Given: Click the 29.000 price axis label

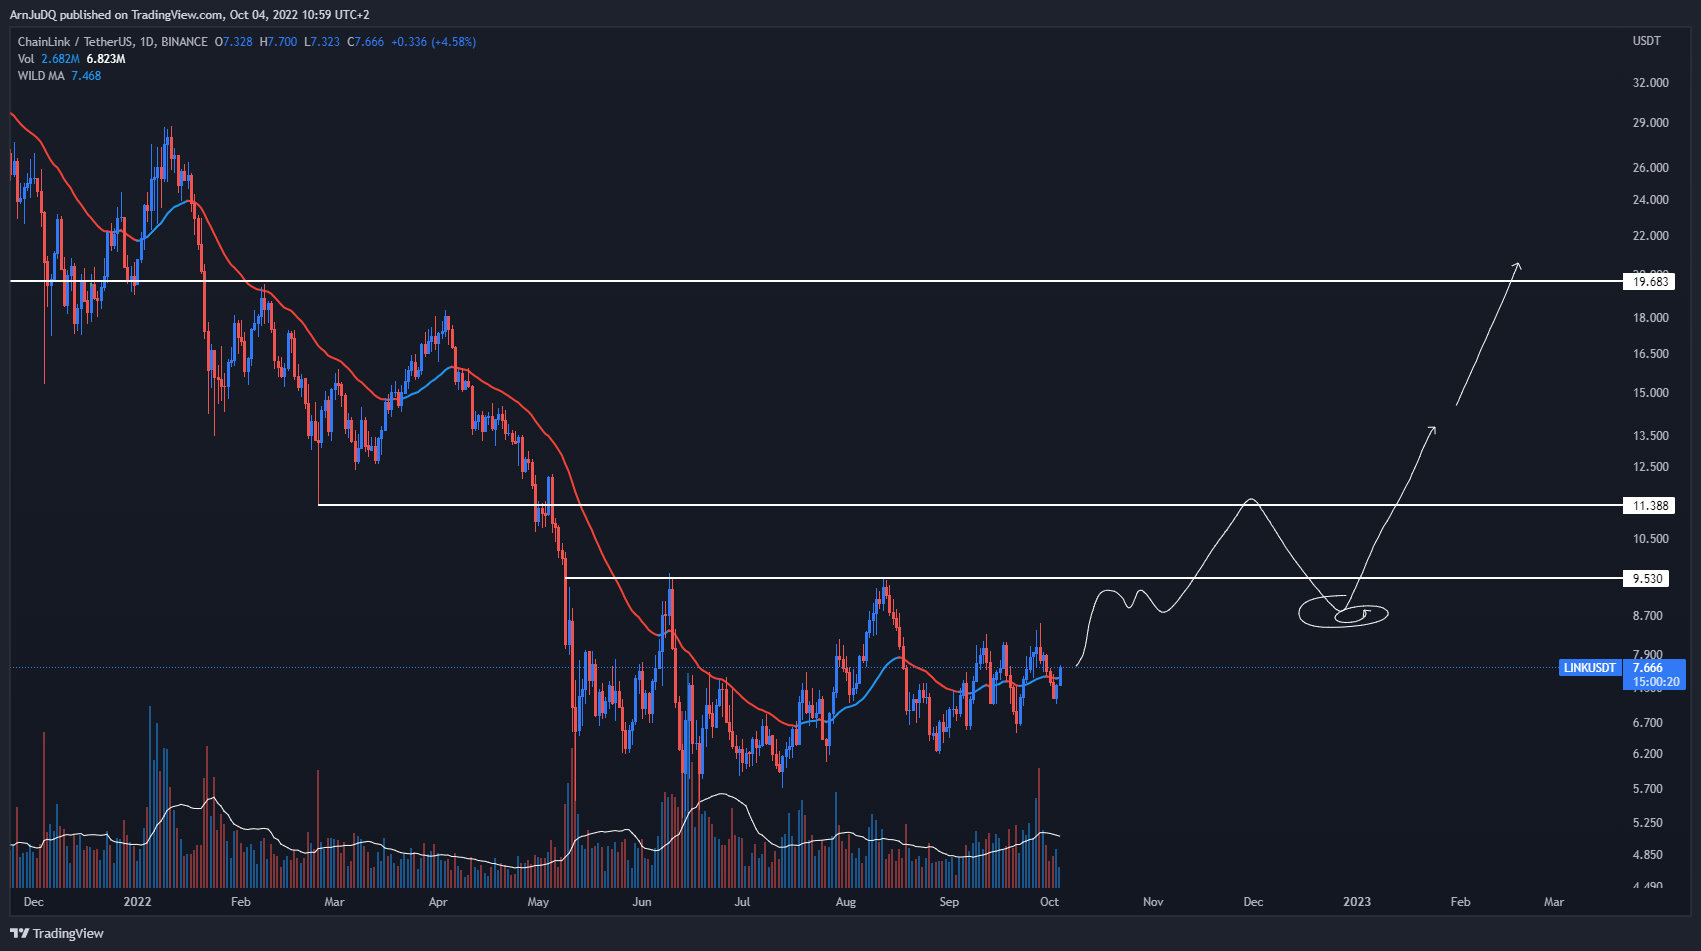Looking at the screenshot, I should point(1650,123).
